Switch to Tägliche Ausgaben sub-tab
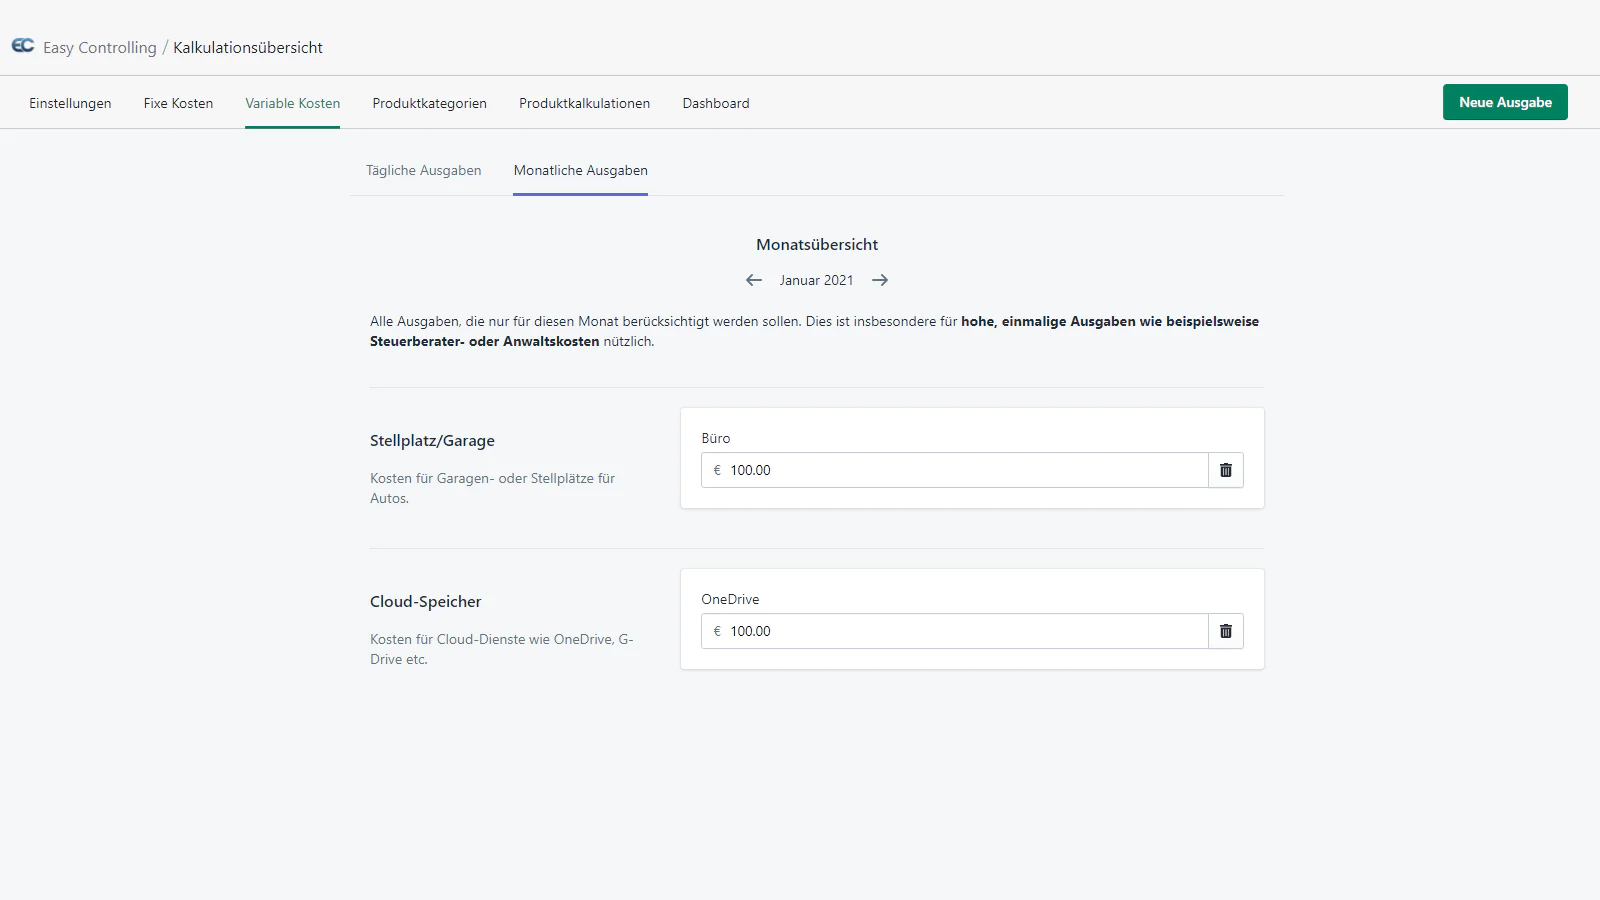Screen dimensions: 1600x900 coord(424,171)
